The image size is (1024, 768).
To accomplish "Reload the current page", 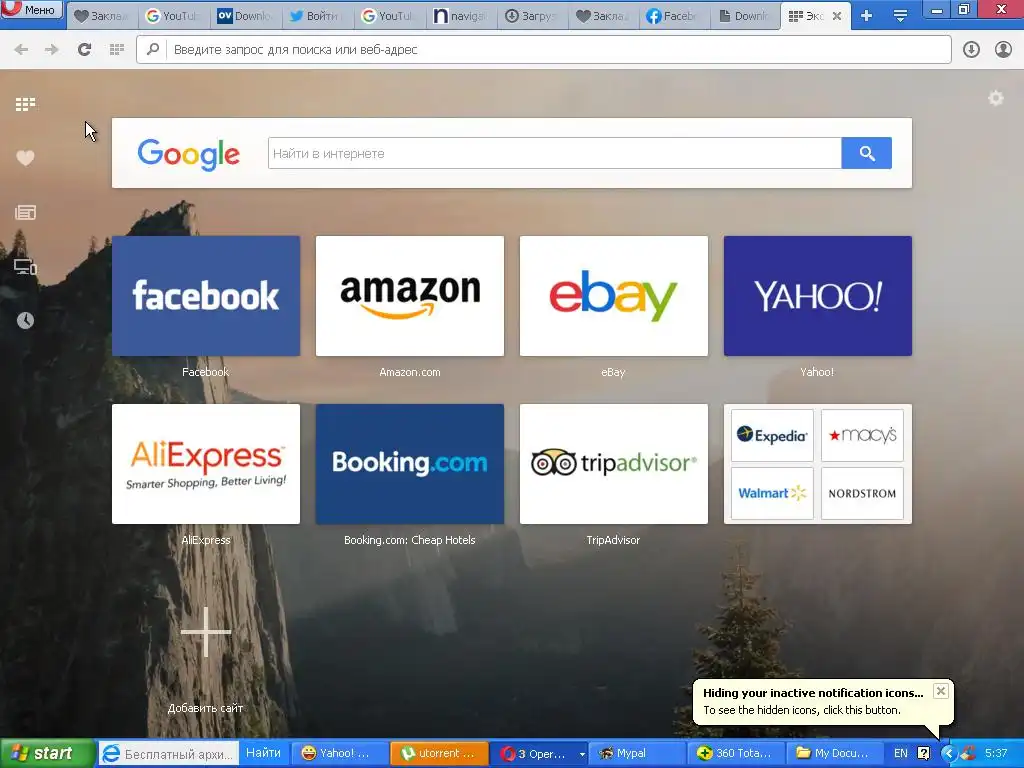I will pyautogui.click(x=84, y=50).
